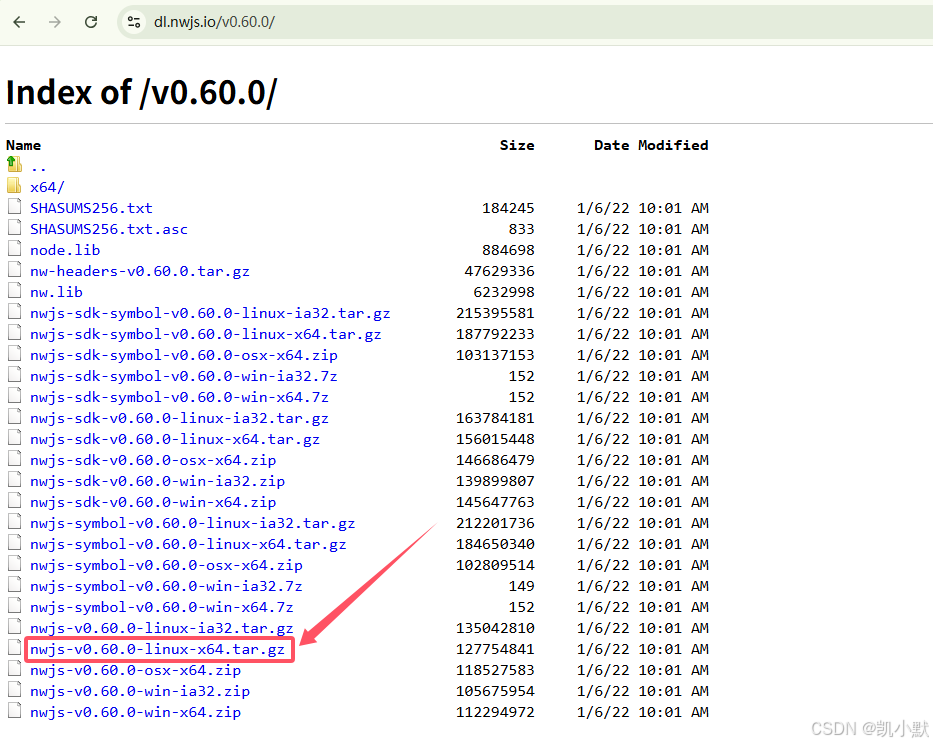Click the Size column header

point(517,145)
